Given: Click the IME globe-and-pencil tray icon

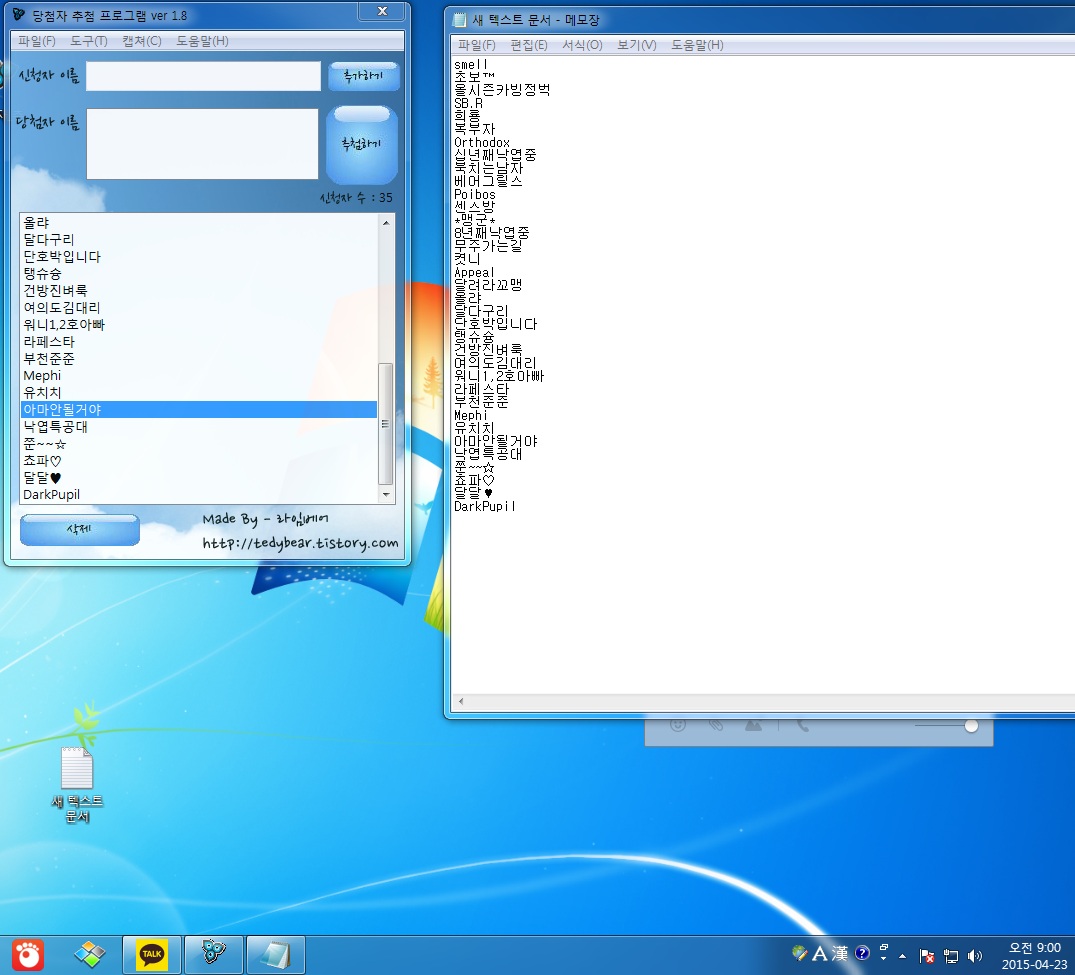Looking at the screenshot, I should [x=799, y=953].
